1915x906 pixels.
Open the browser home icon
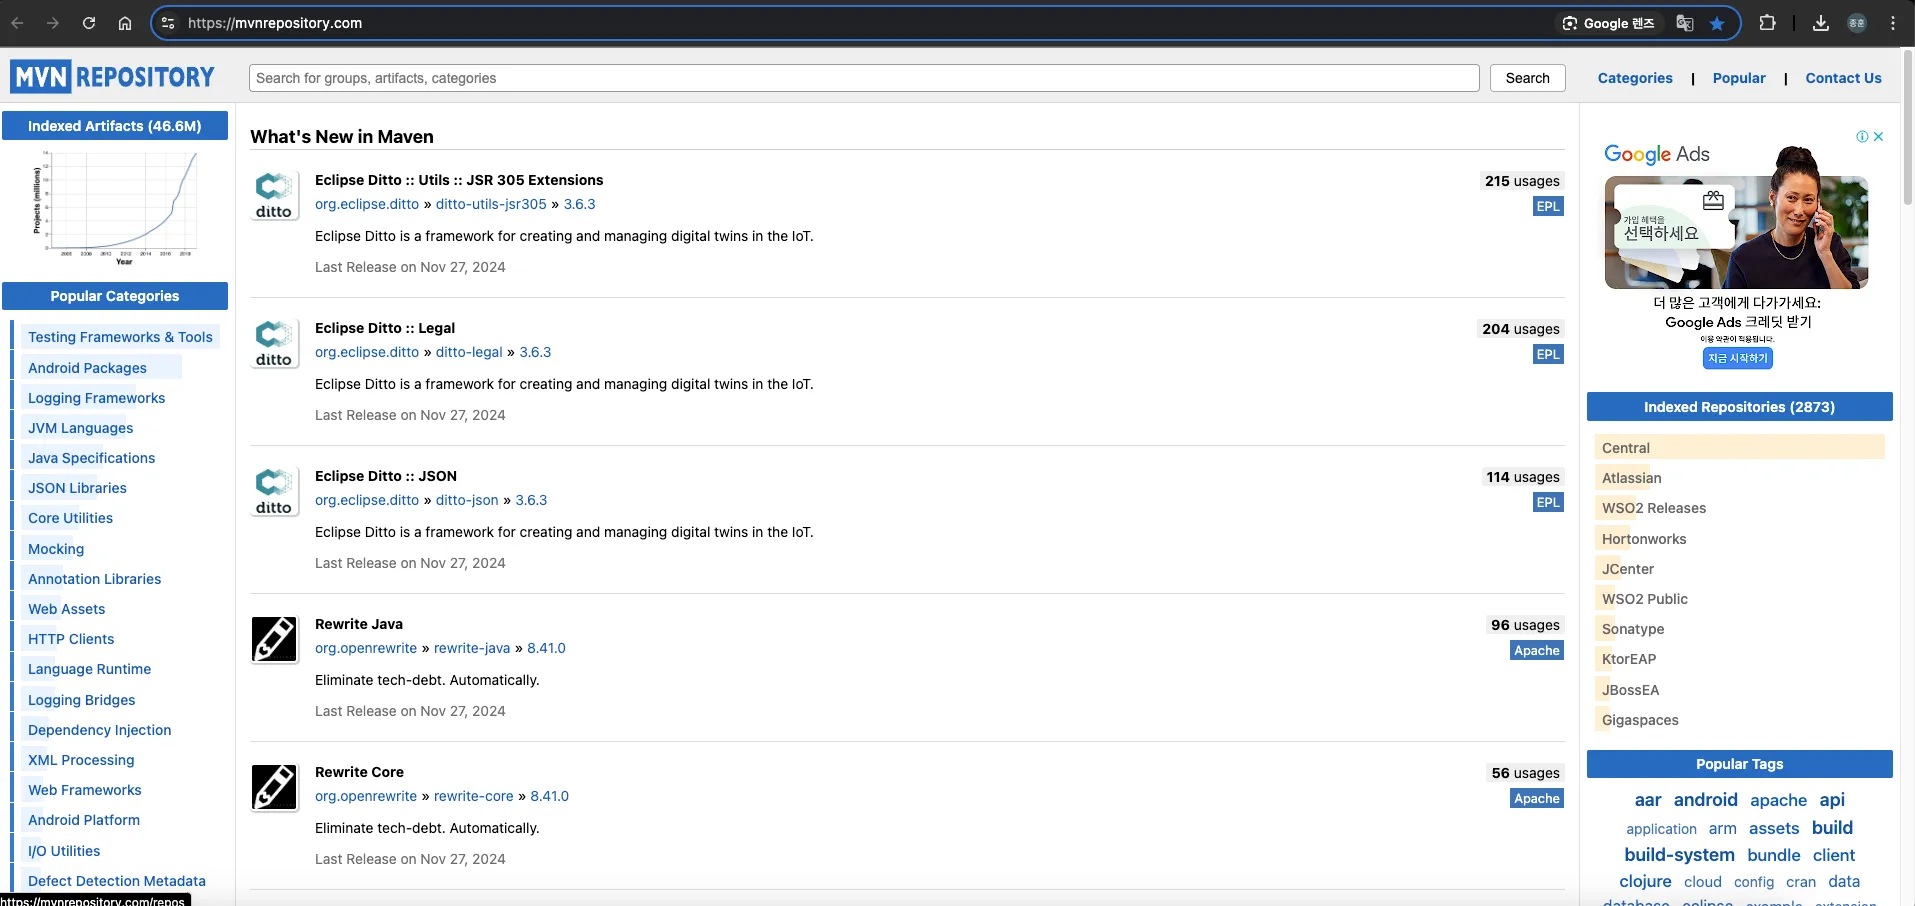[125, 23]
